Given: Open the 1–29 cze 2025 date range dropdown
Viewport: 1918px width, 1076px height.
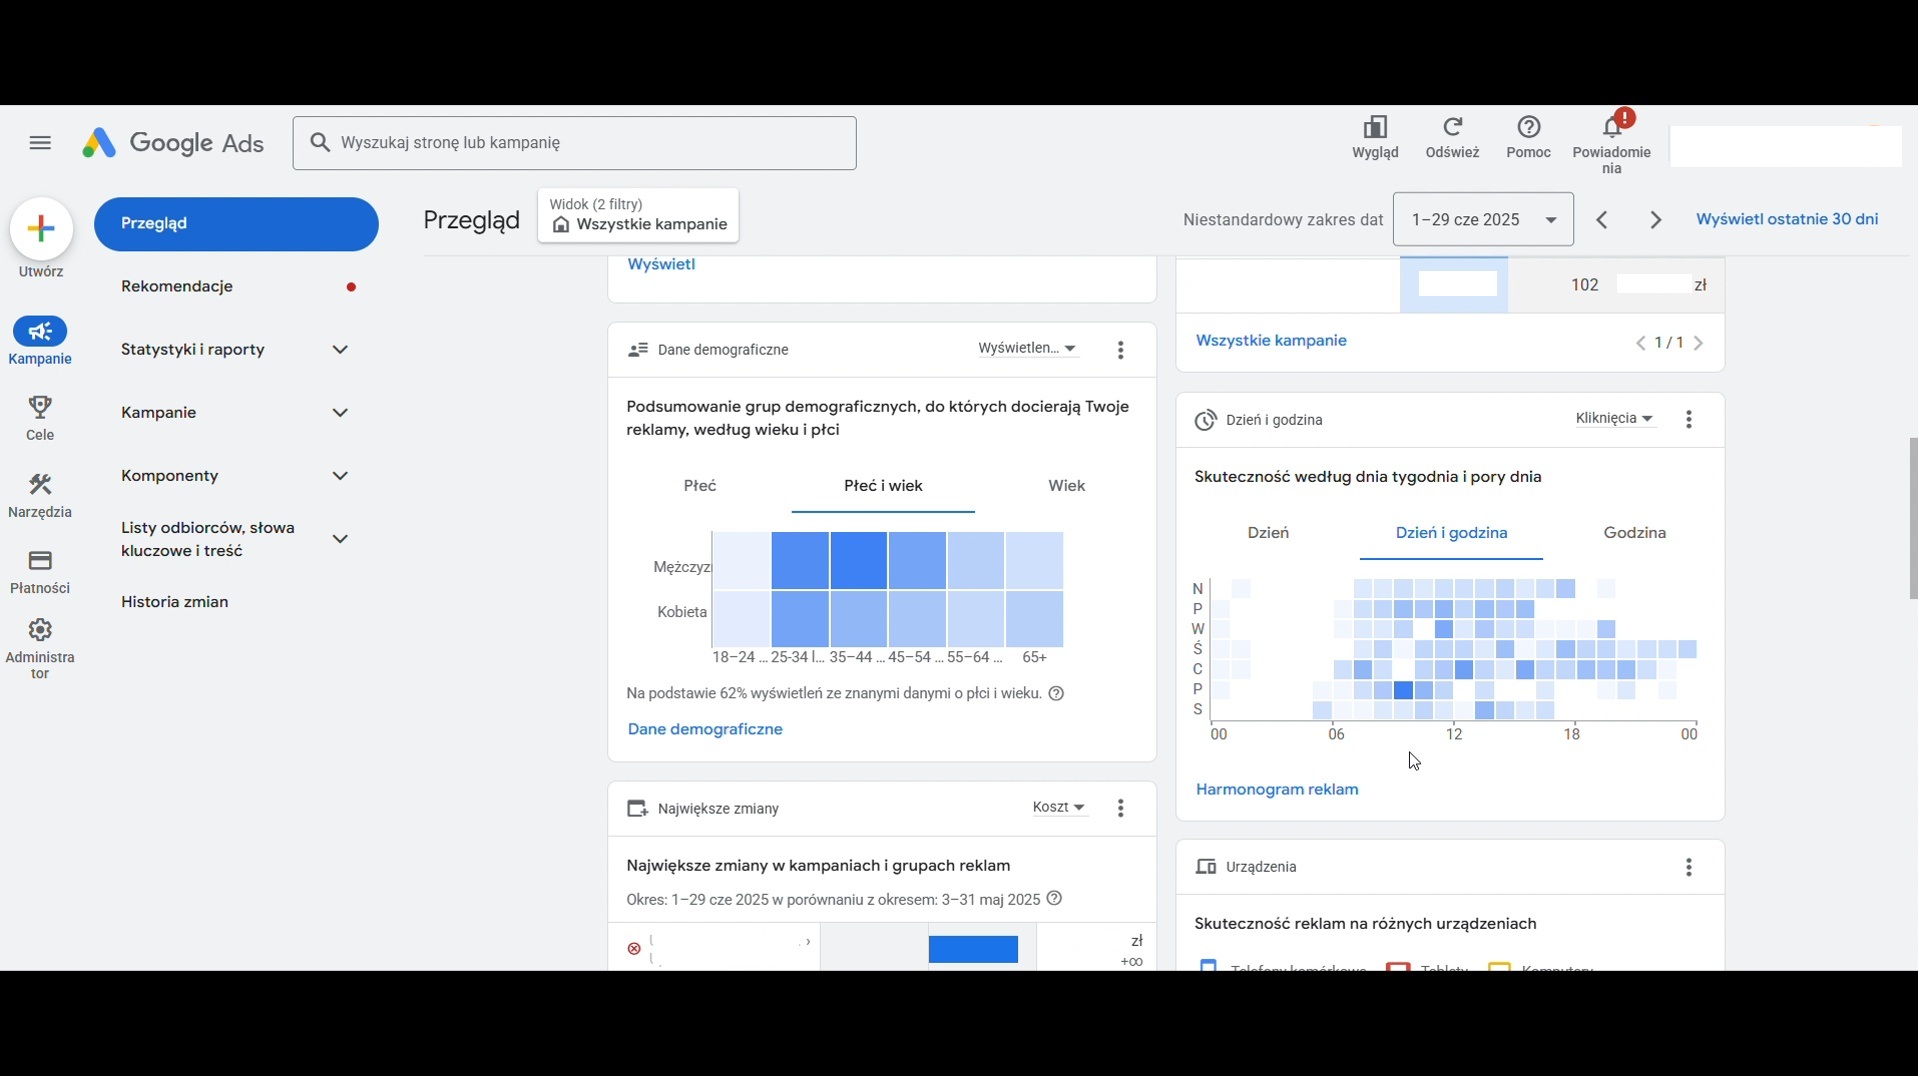Looking at the screenshot, I should pyautogui.click(x=1482, y=220).
